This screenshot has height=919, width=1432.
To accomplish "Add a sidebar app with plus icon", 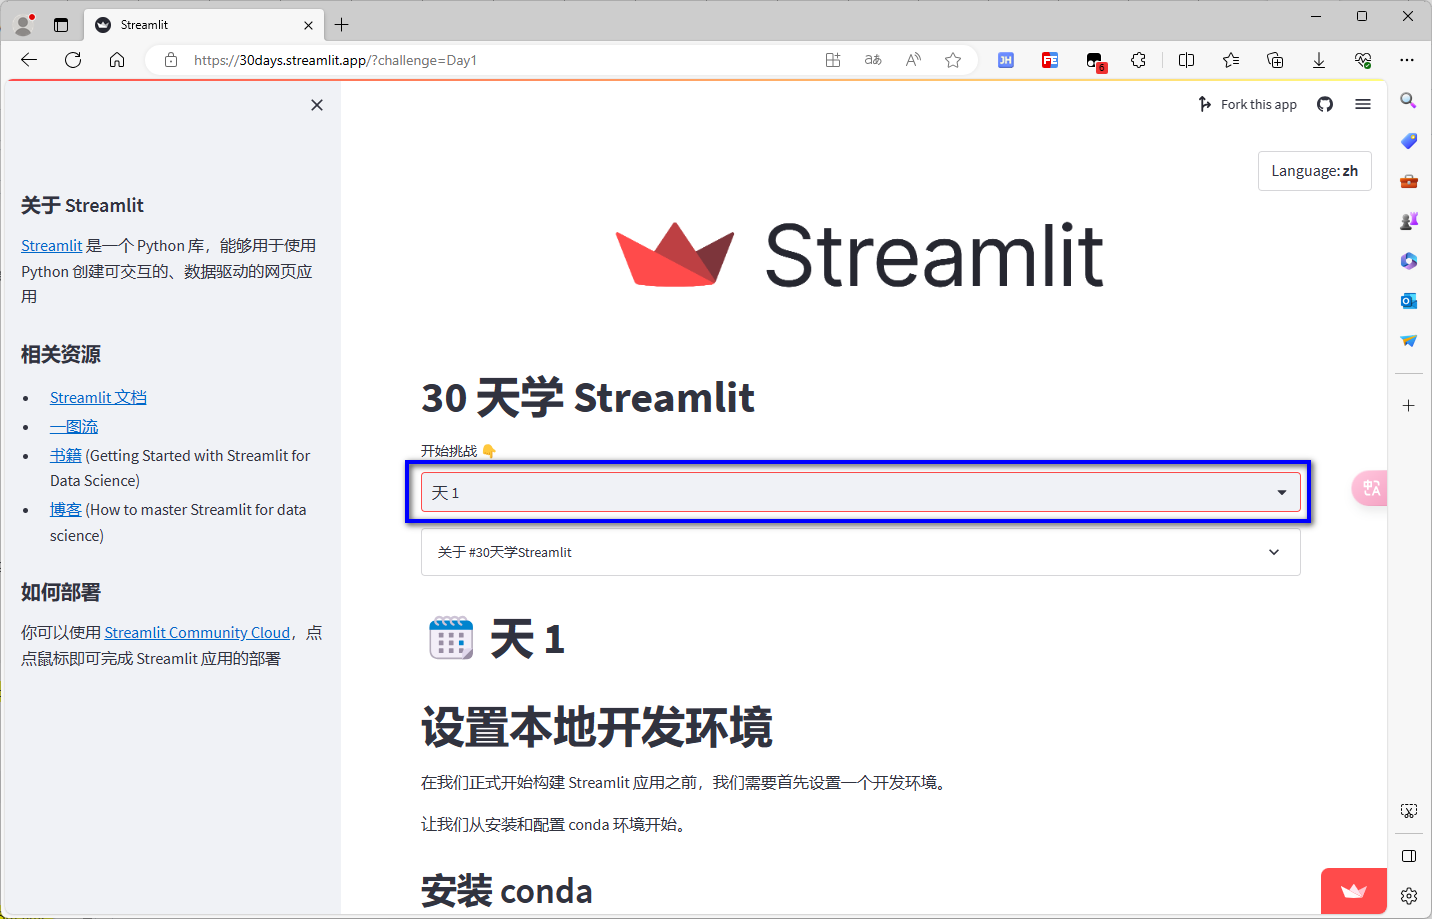I will click(x=1409, y=405).
